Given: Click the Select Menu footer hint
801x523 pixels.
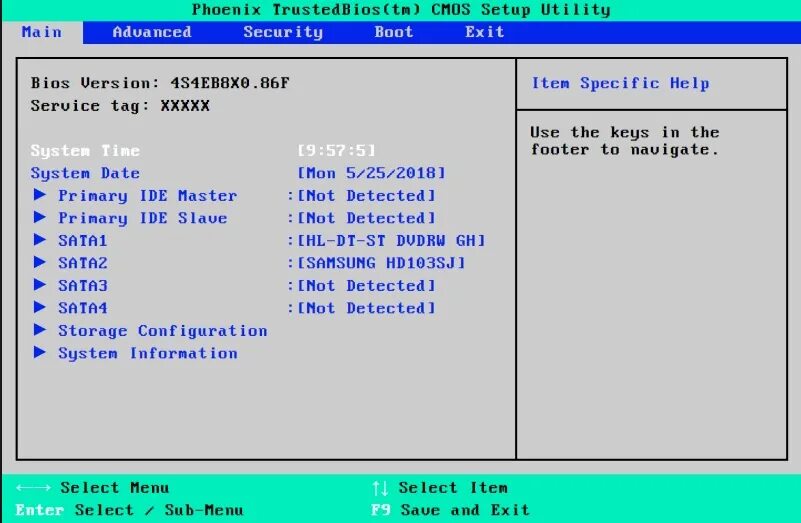Looking at the screenshot, I should coord(114,488).
